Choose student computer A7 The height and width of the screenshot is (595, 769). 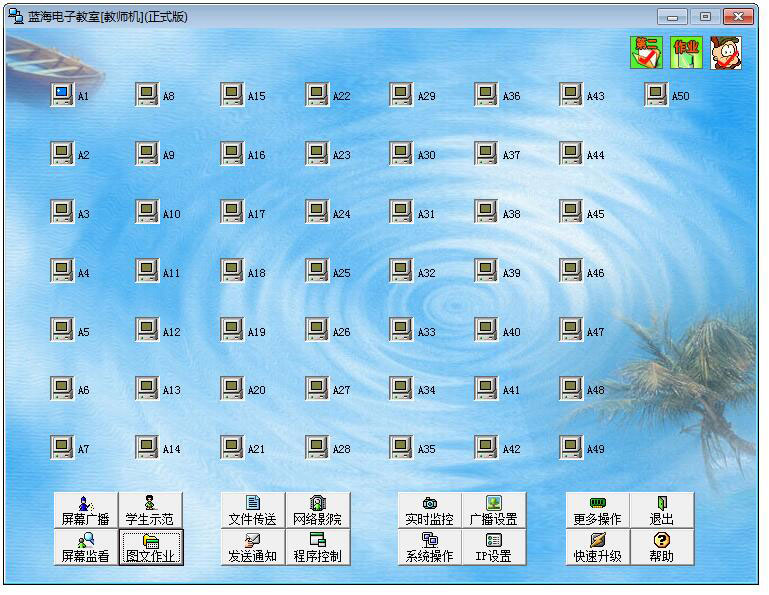(62, 448)
